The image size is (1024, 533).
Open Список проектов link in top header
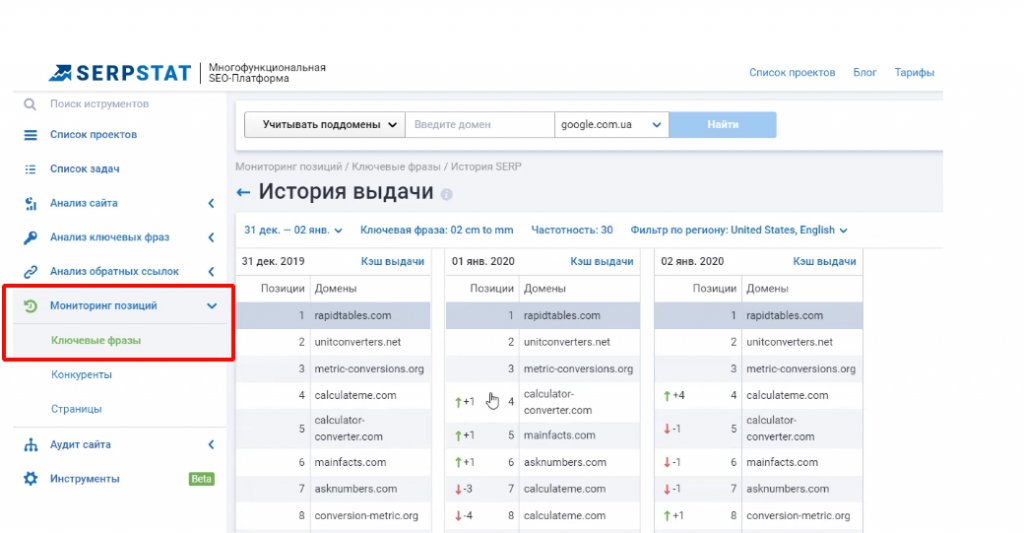(x=792, y=73)
